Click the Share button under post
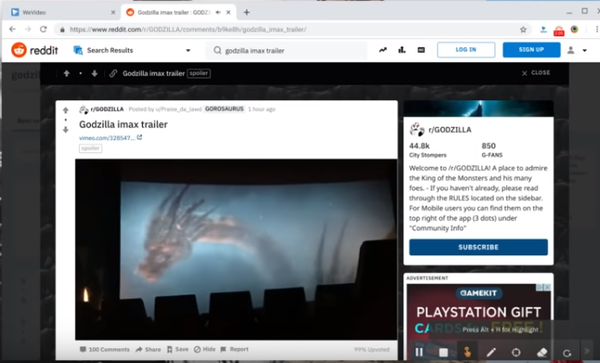Image resolution: width=600 pixels, height=363 pixels. point(148,349)
